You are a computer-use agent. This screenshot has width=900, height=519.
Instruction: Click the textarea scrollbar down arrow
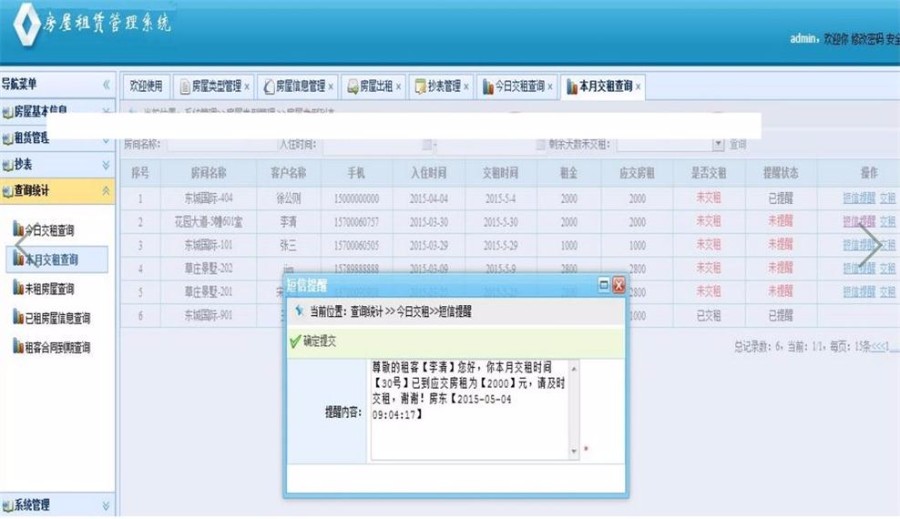coord(574,452)
